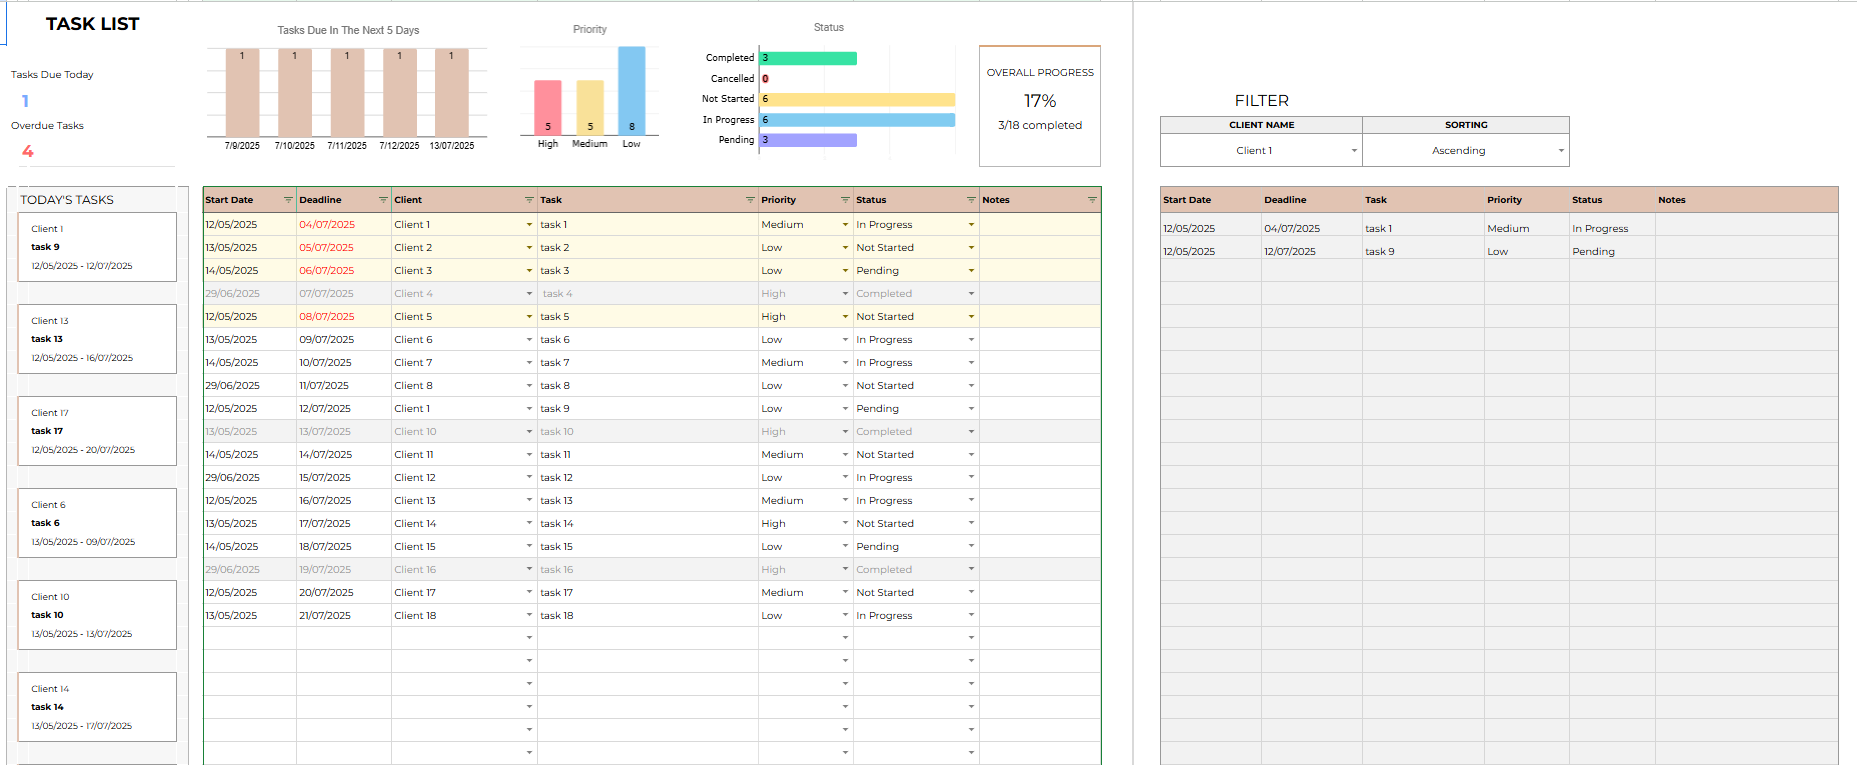Expand the Sorting dropdown showing Ascending
The height and width of the screenshot is (765, 1857).
click(x=1560, y=151)
